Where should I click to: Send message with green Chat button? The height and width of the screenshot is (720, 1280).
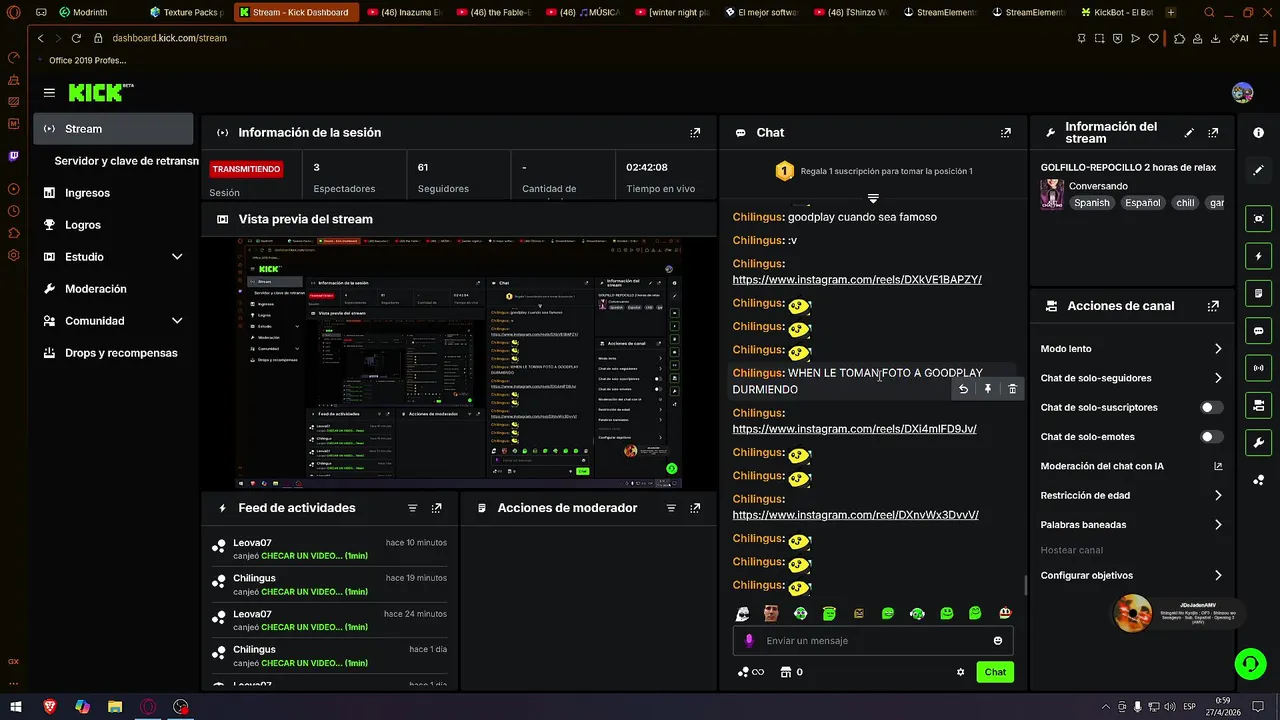pos(995,672)
